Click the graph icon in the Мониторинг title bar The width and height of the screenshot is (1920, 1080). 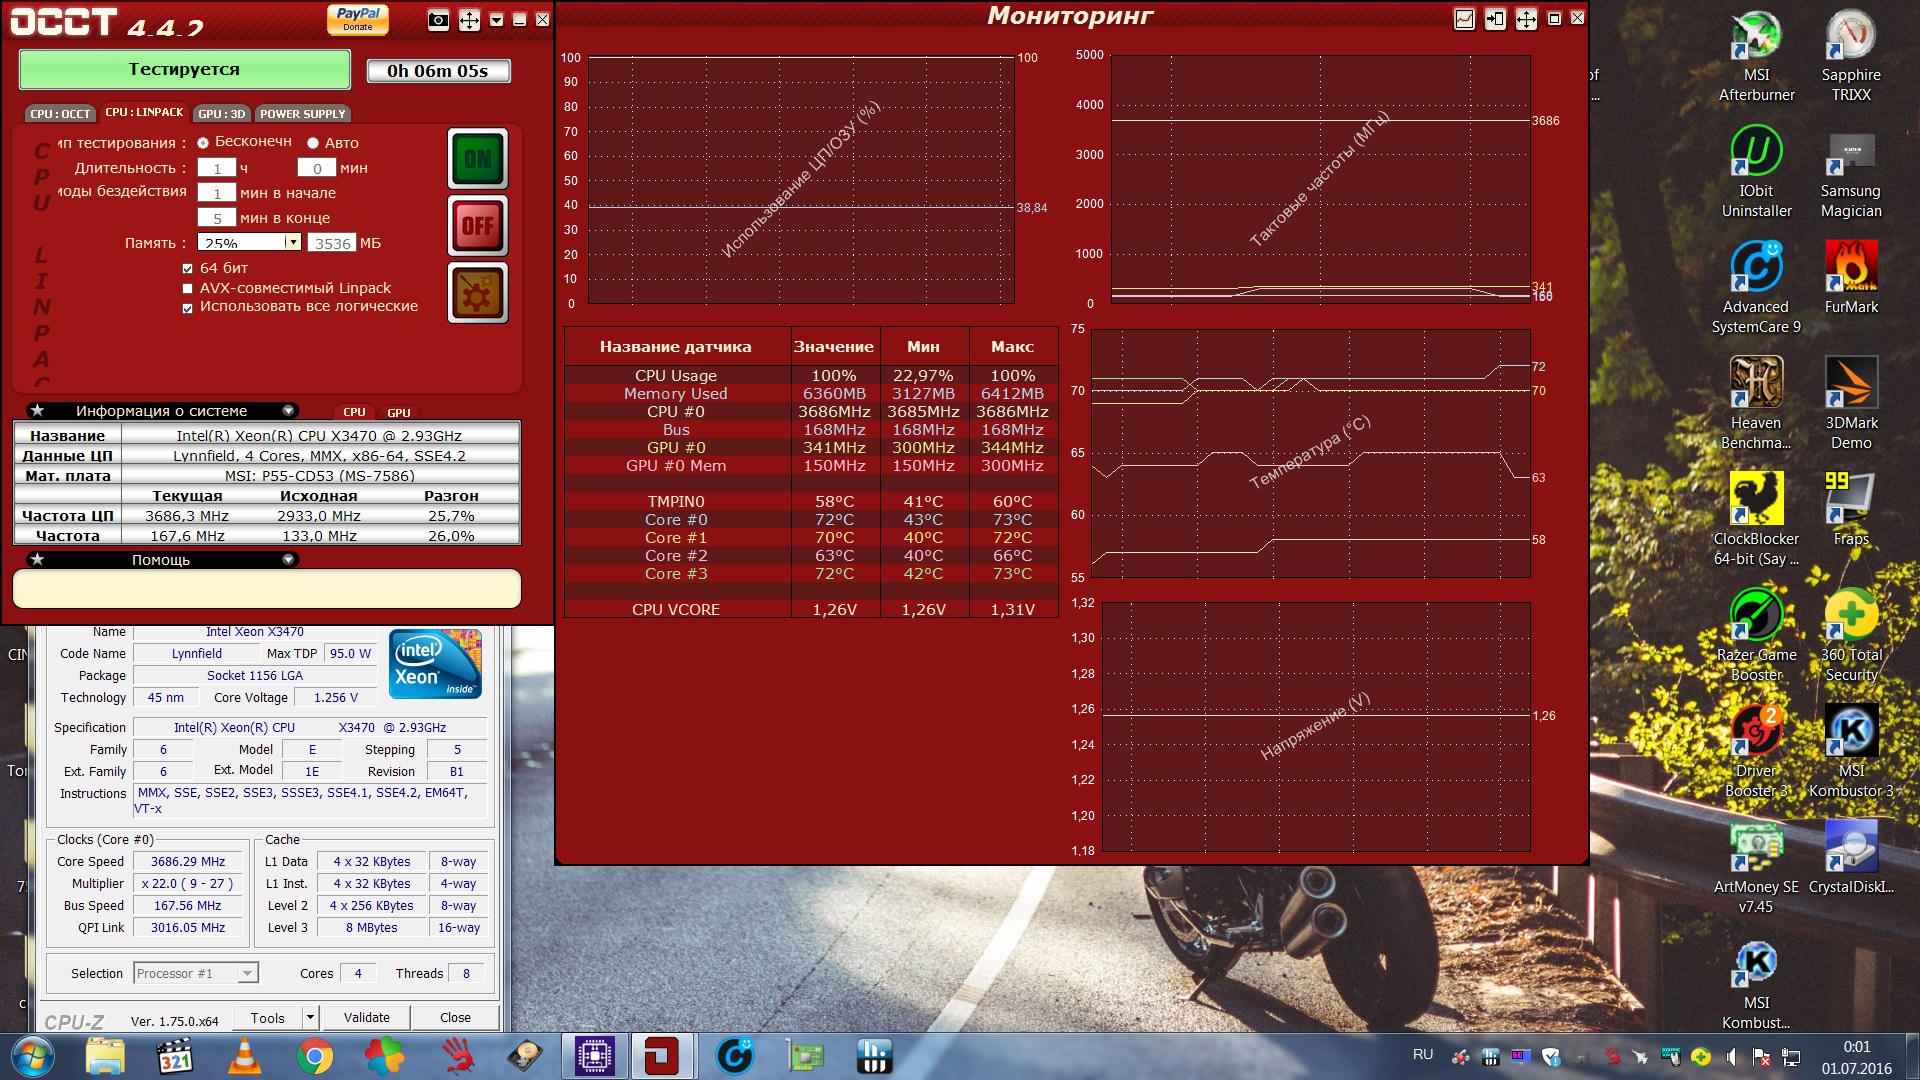[x=1464, y=19]
